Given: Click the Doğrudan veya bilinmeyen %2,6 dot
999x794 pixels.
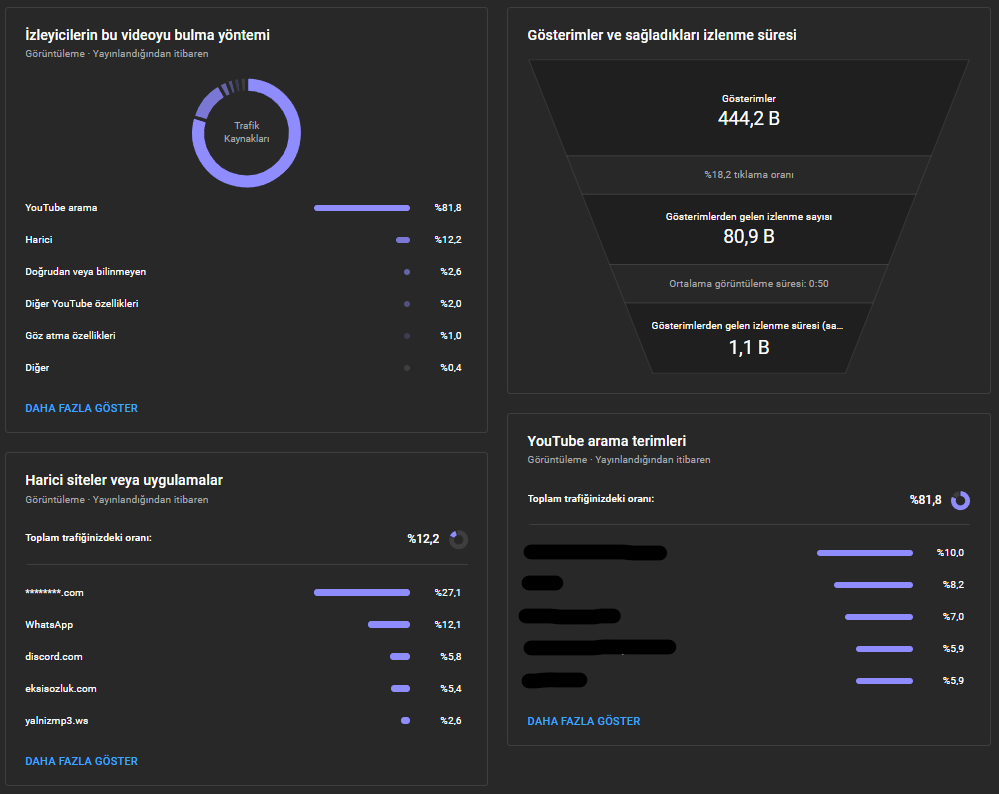Looking at the screenshot, I should point(406,272).
